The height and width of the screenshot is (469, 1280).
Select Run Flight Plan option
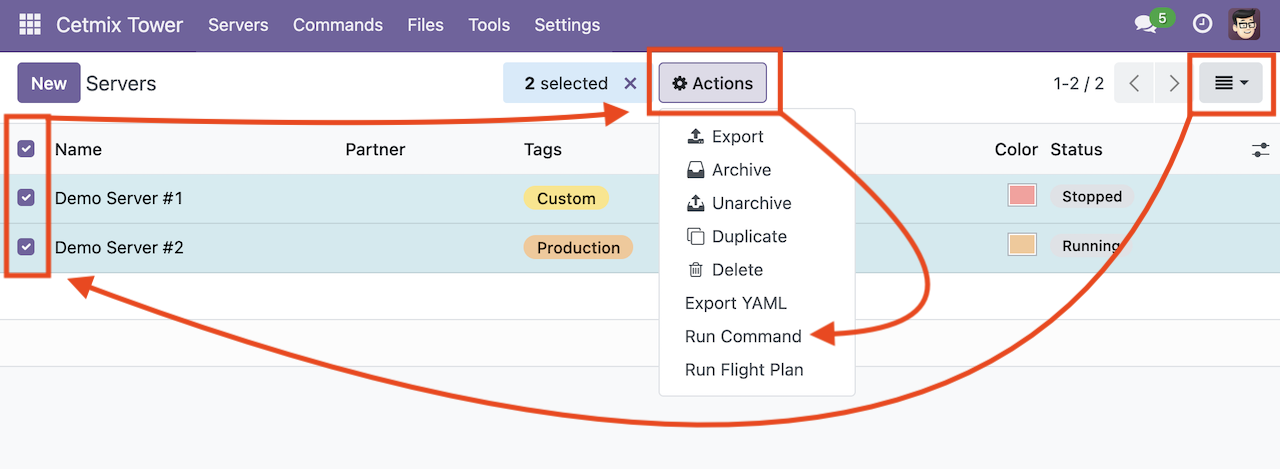pos(744,370)
